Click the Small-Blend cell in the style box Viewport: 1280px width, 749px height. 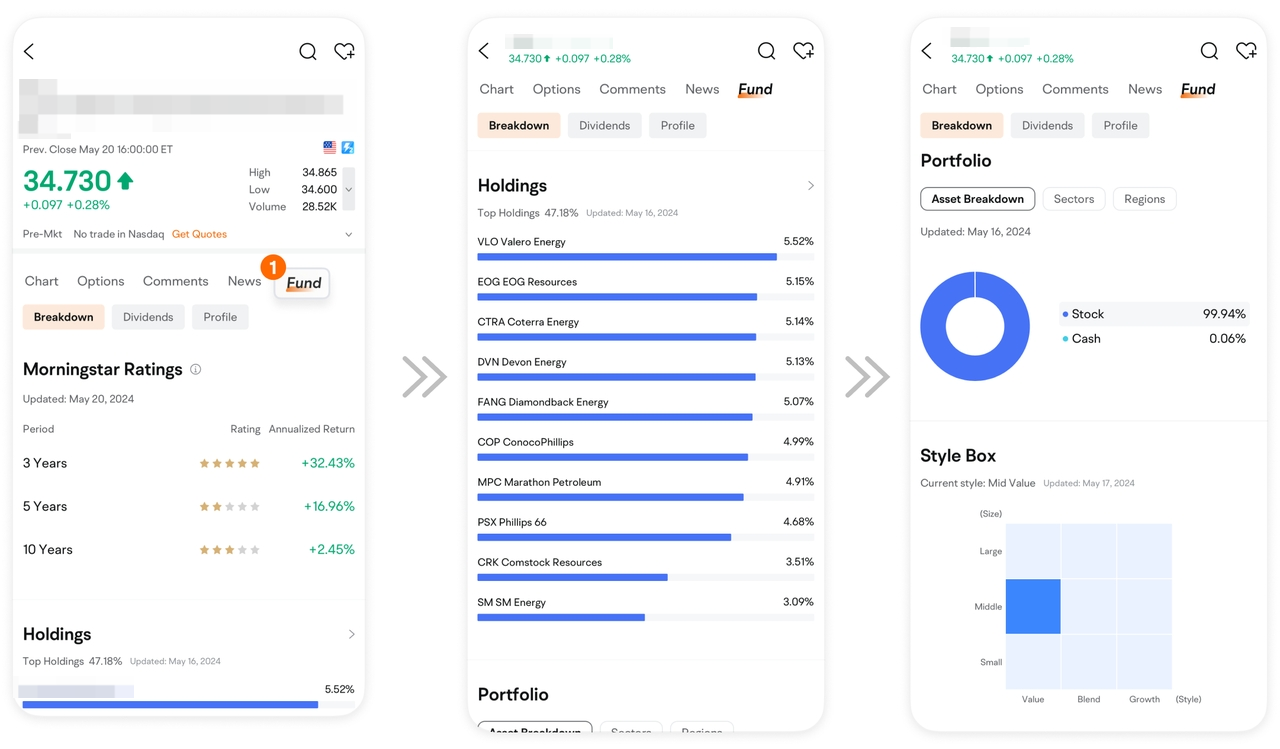click(x=1089, y=661)
